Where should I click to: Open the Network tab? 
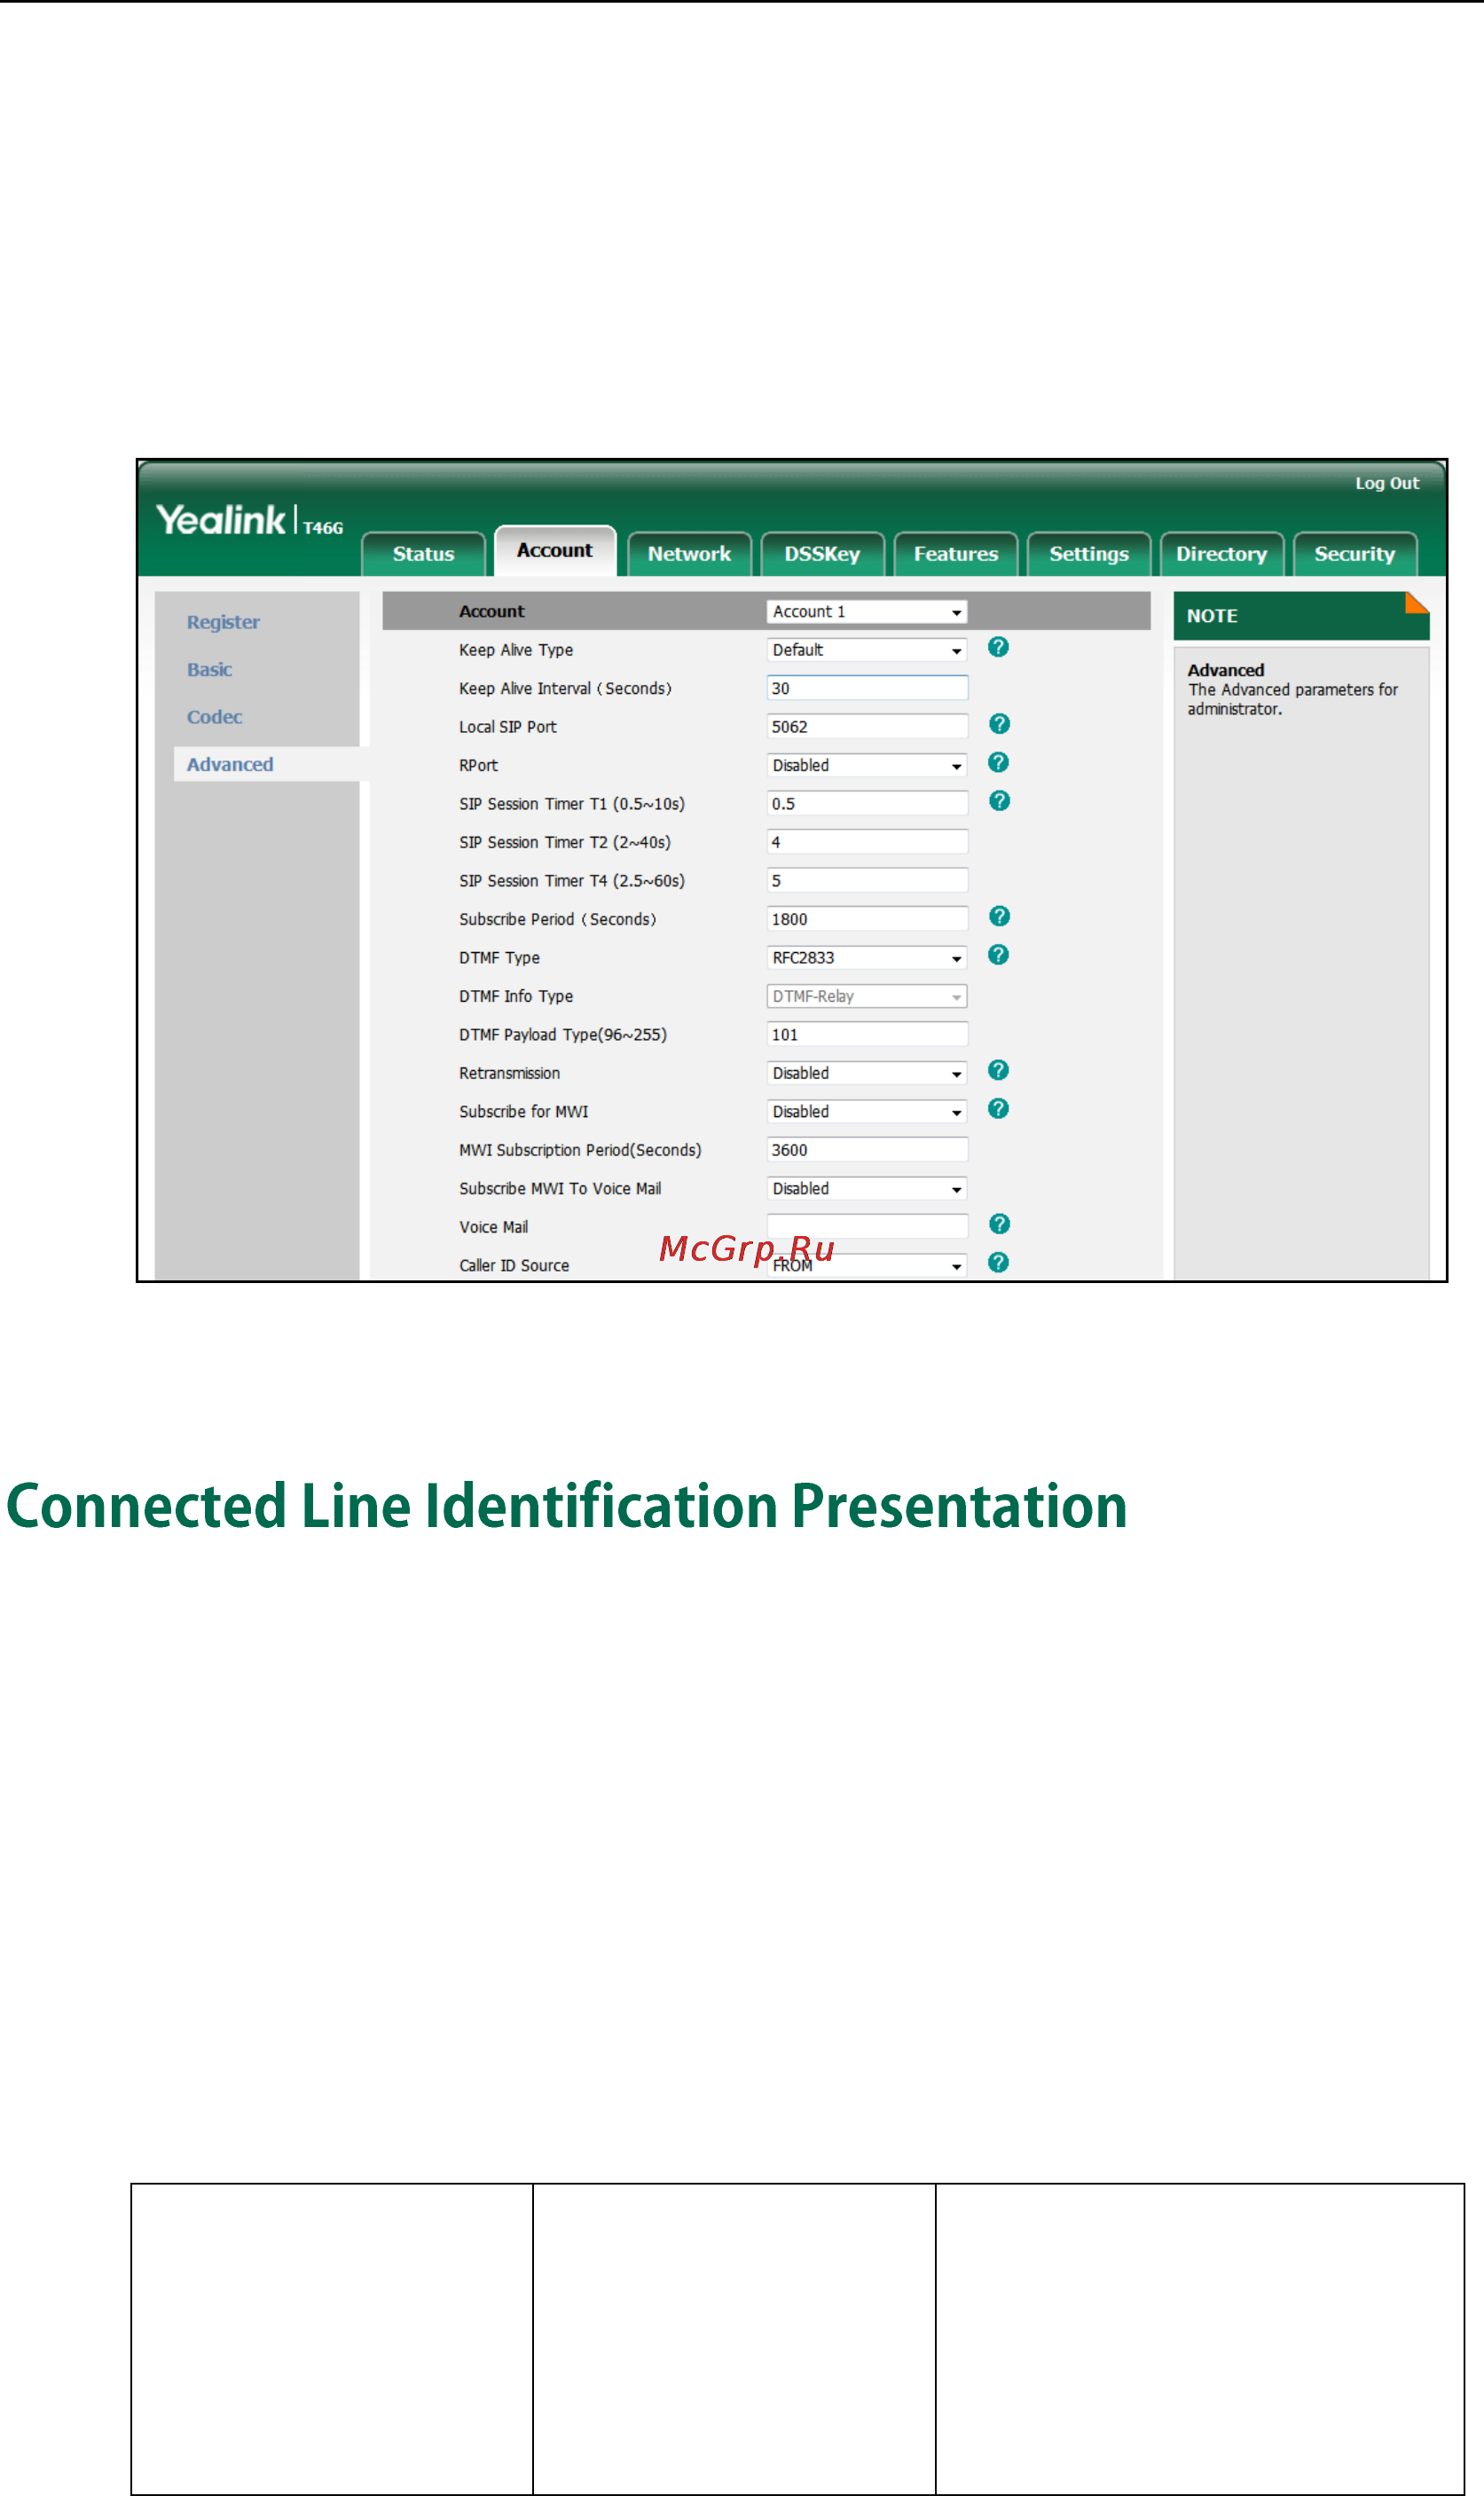click(x=689, y=554)
